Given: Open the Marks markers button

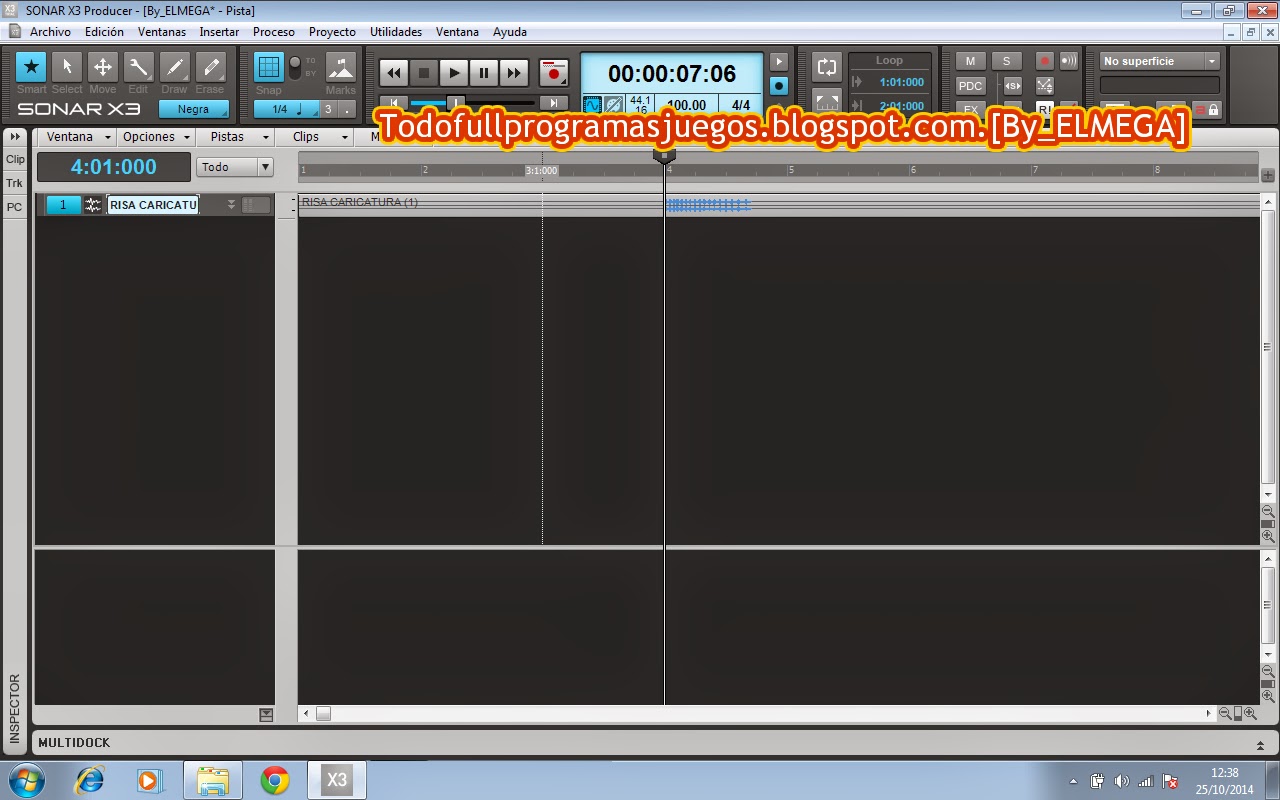Looking at the screenshot, I should [x=341, y=68].
